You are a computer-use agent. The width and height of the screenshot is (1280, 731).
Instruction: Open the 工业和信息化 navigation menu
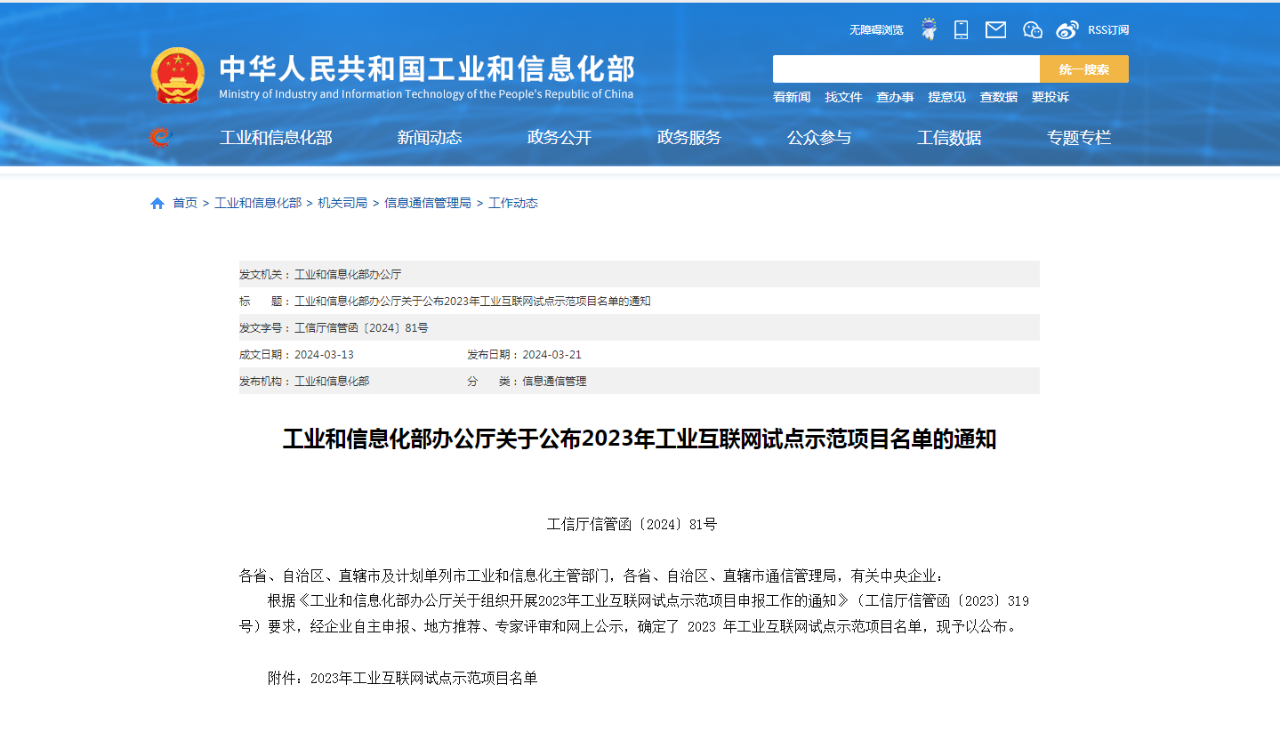coord(276,138)
